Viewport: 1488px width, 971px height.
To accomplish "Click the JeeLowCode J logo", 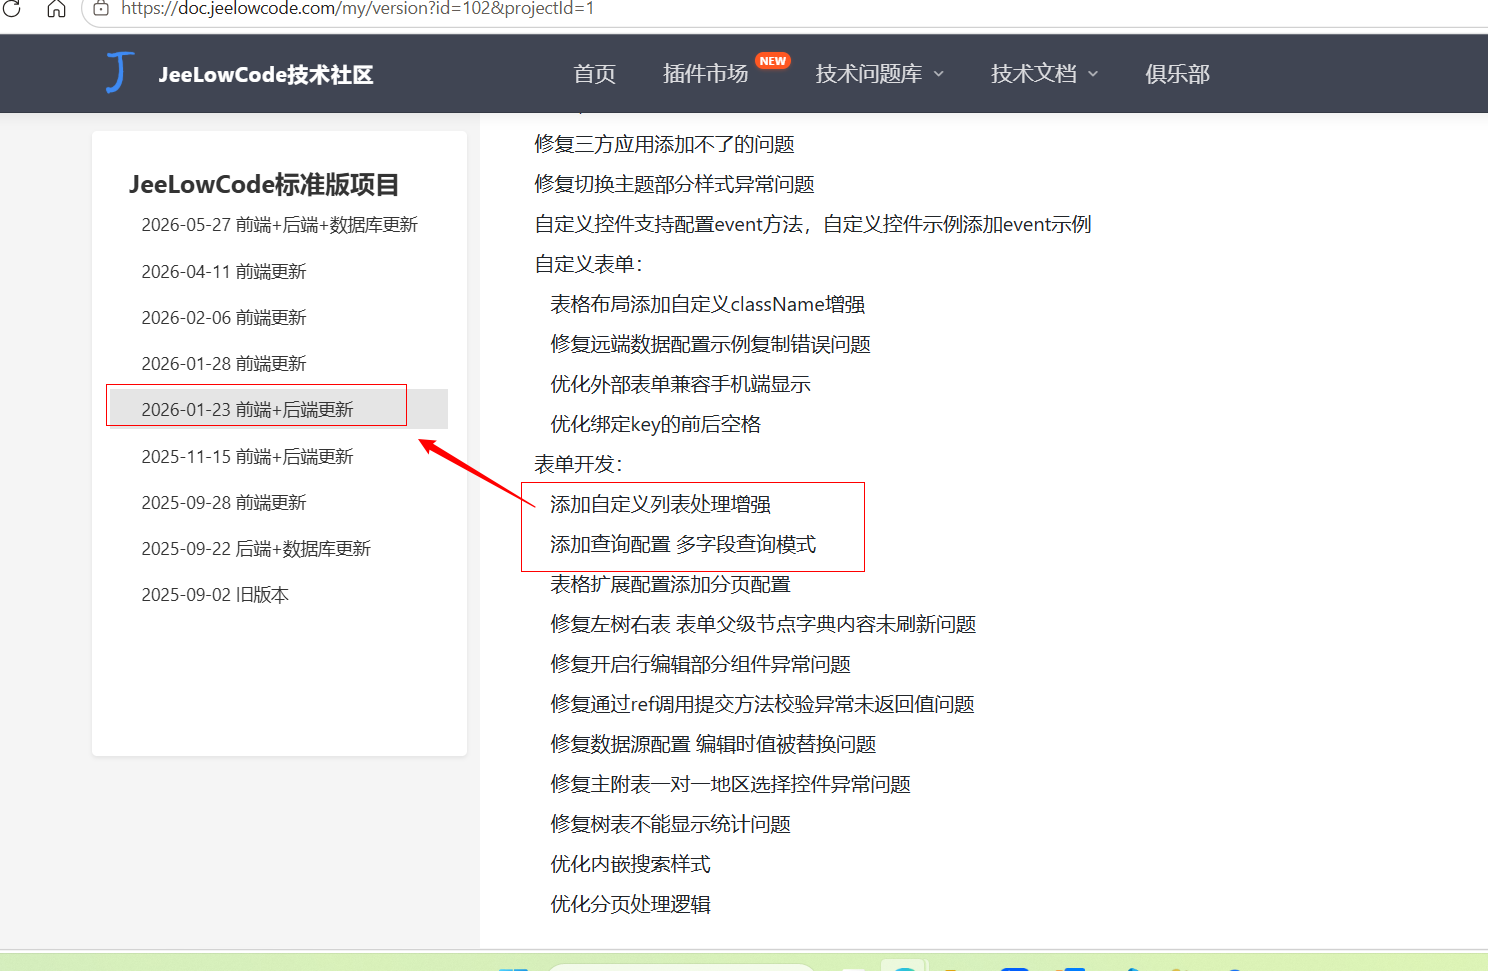I will coord(120,73).
